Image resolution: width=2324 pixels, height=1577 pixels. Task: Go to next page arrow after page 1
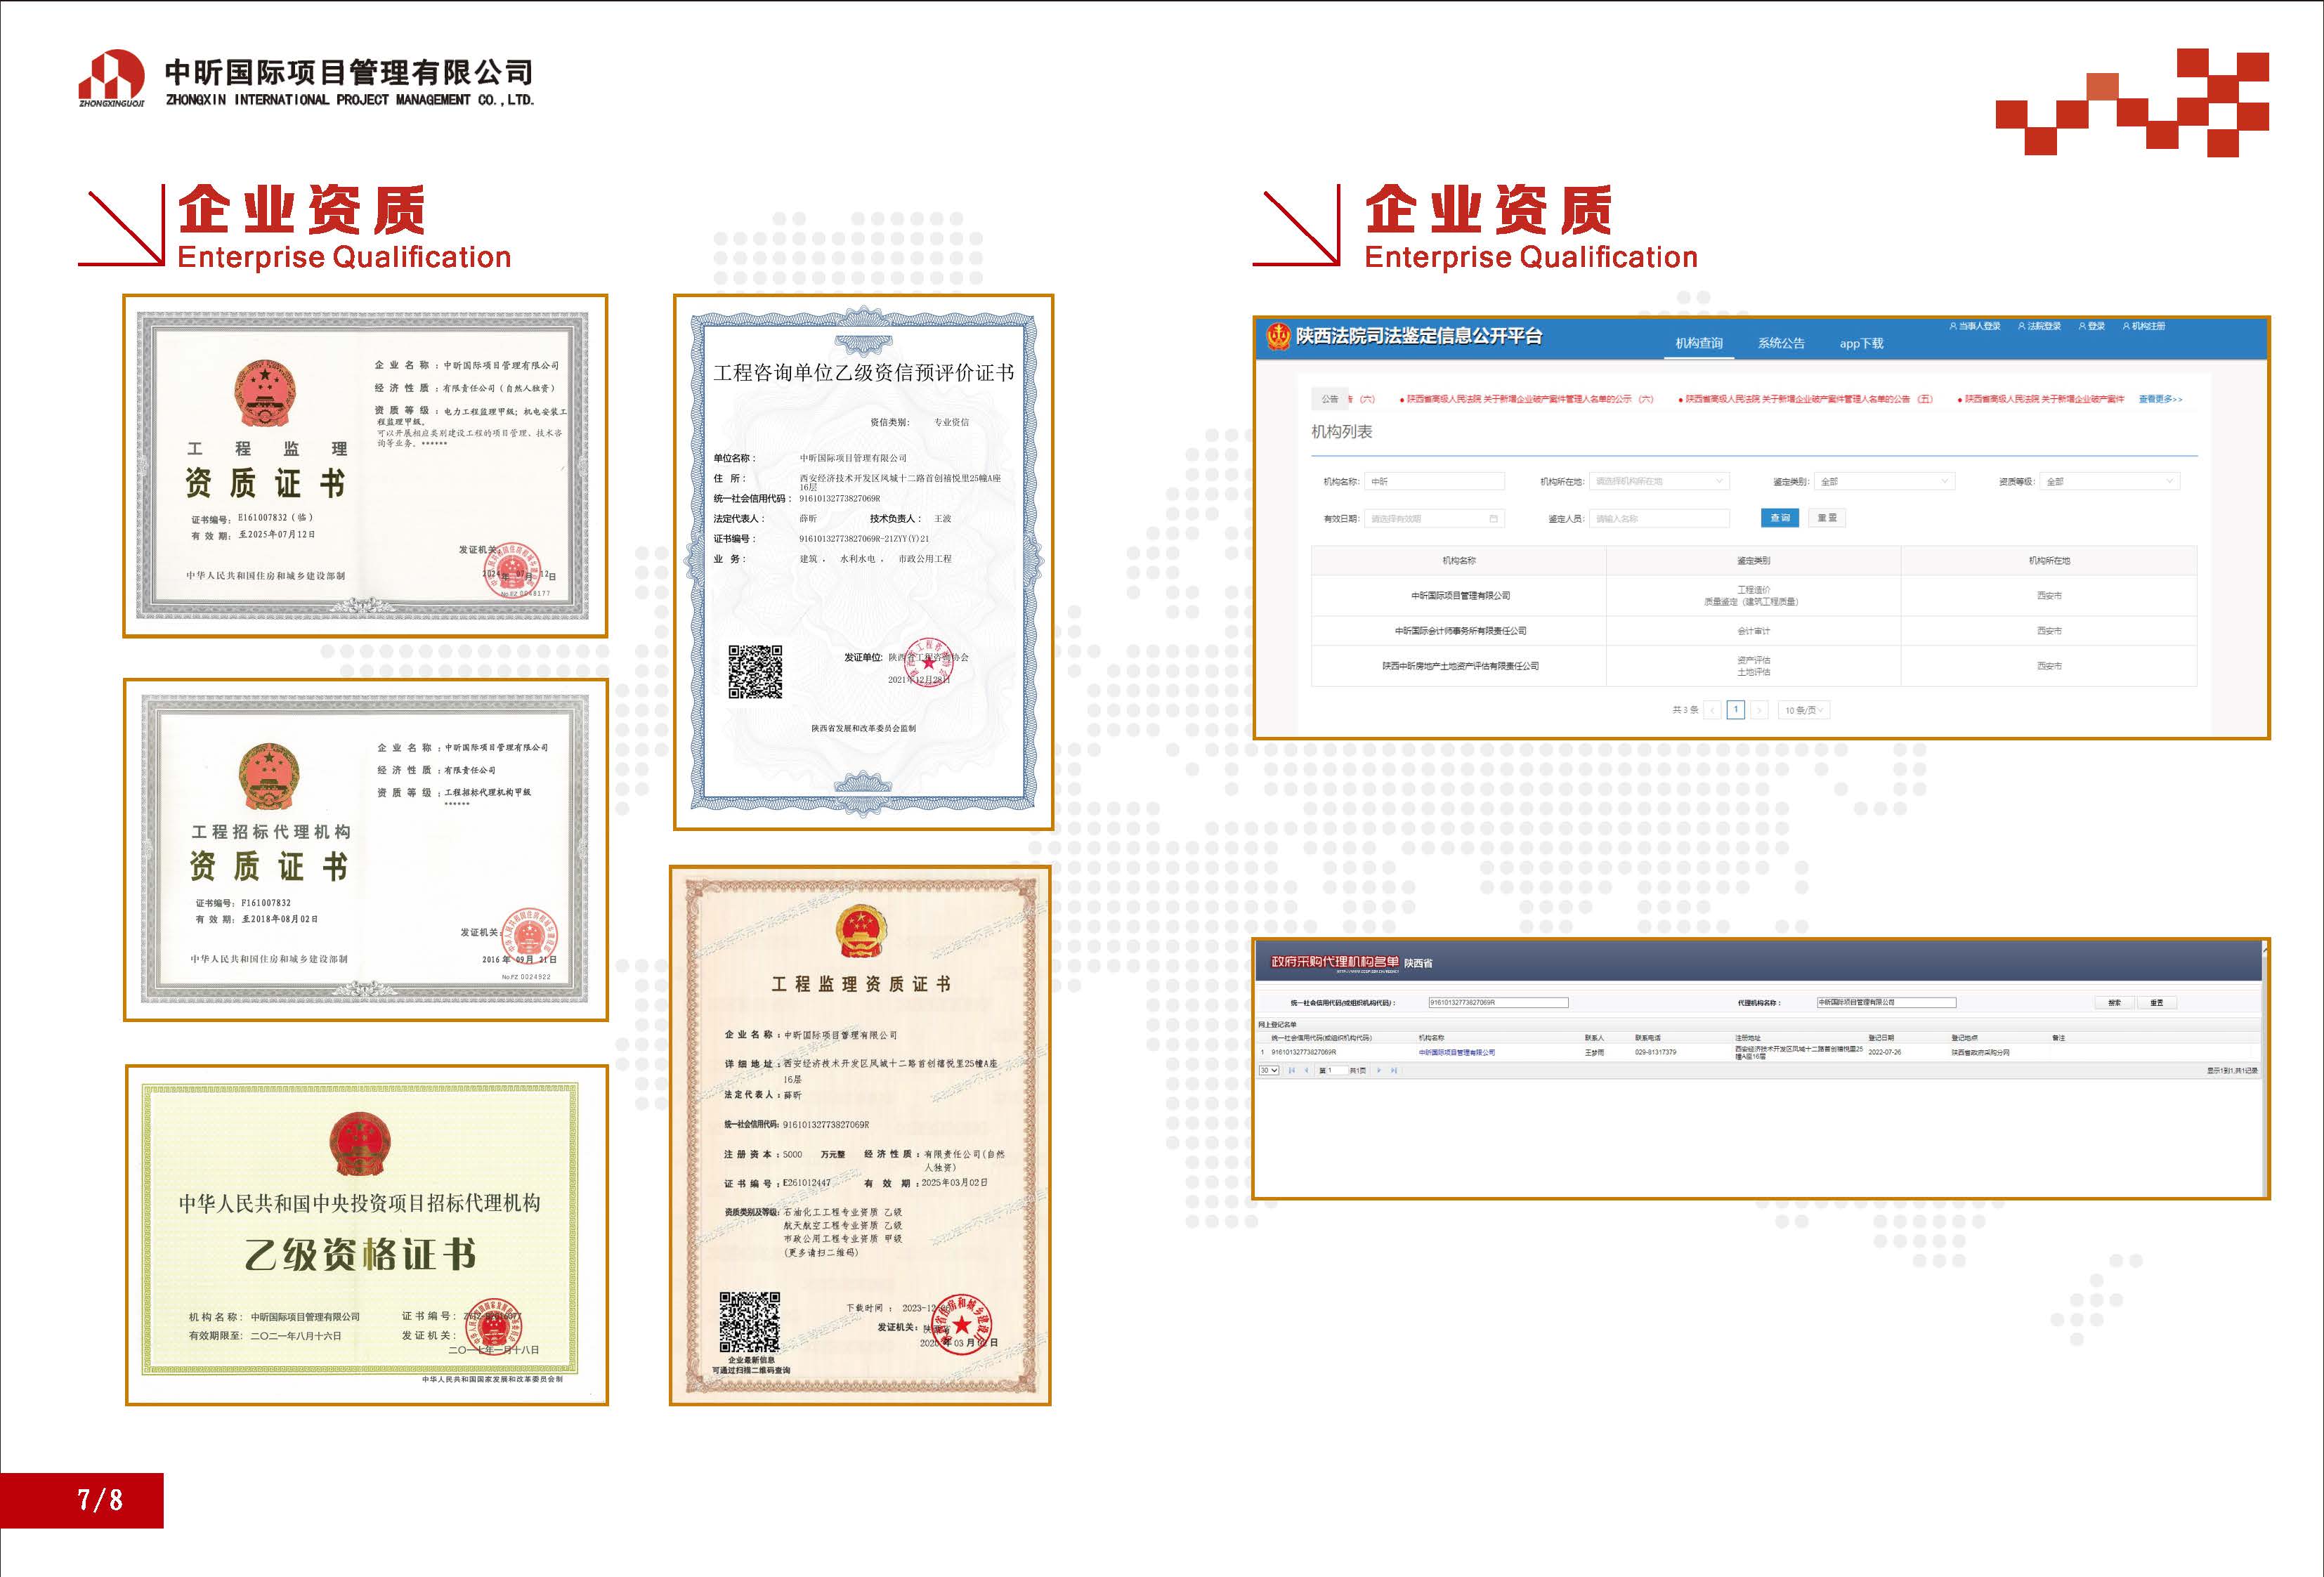tap(1759, 710)
